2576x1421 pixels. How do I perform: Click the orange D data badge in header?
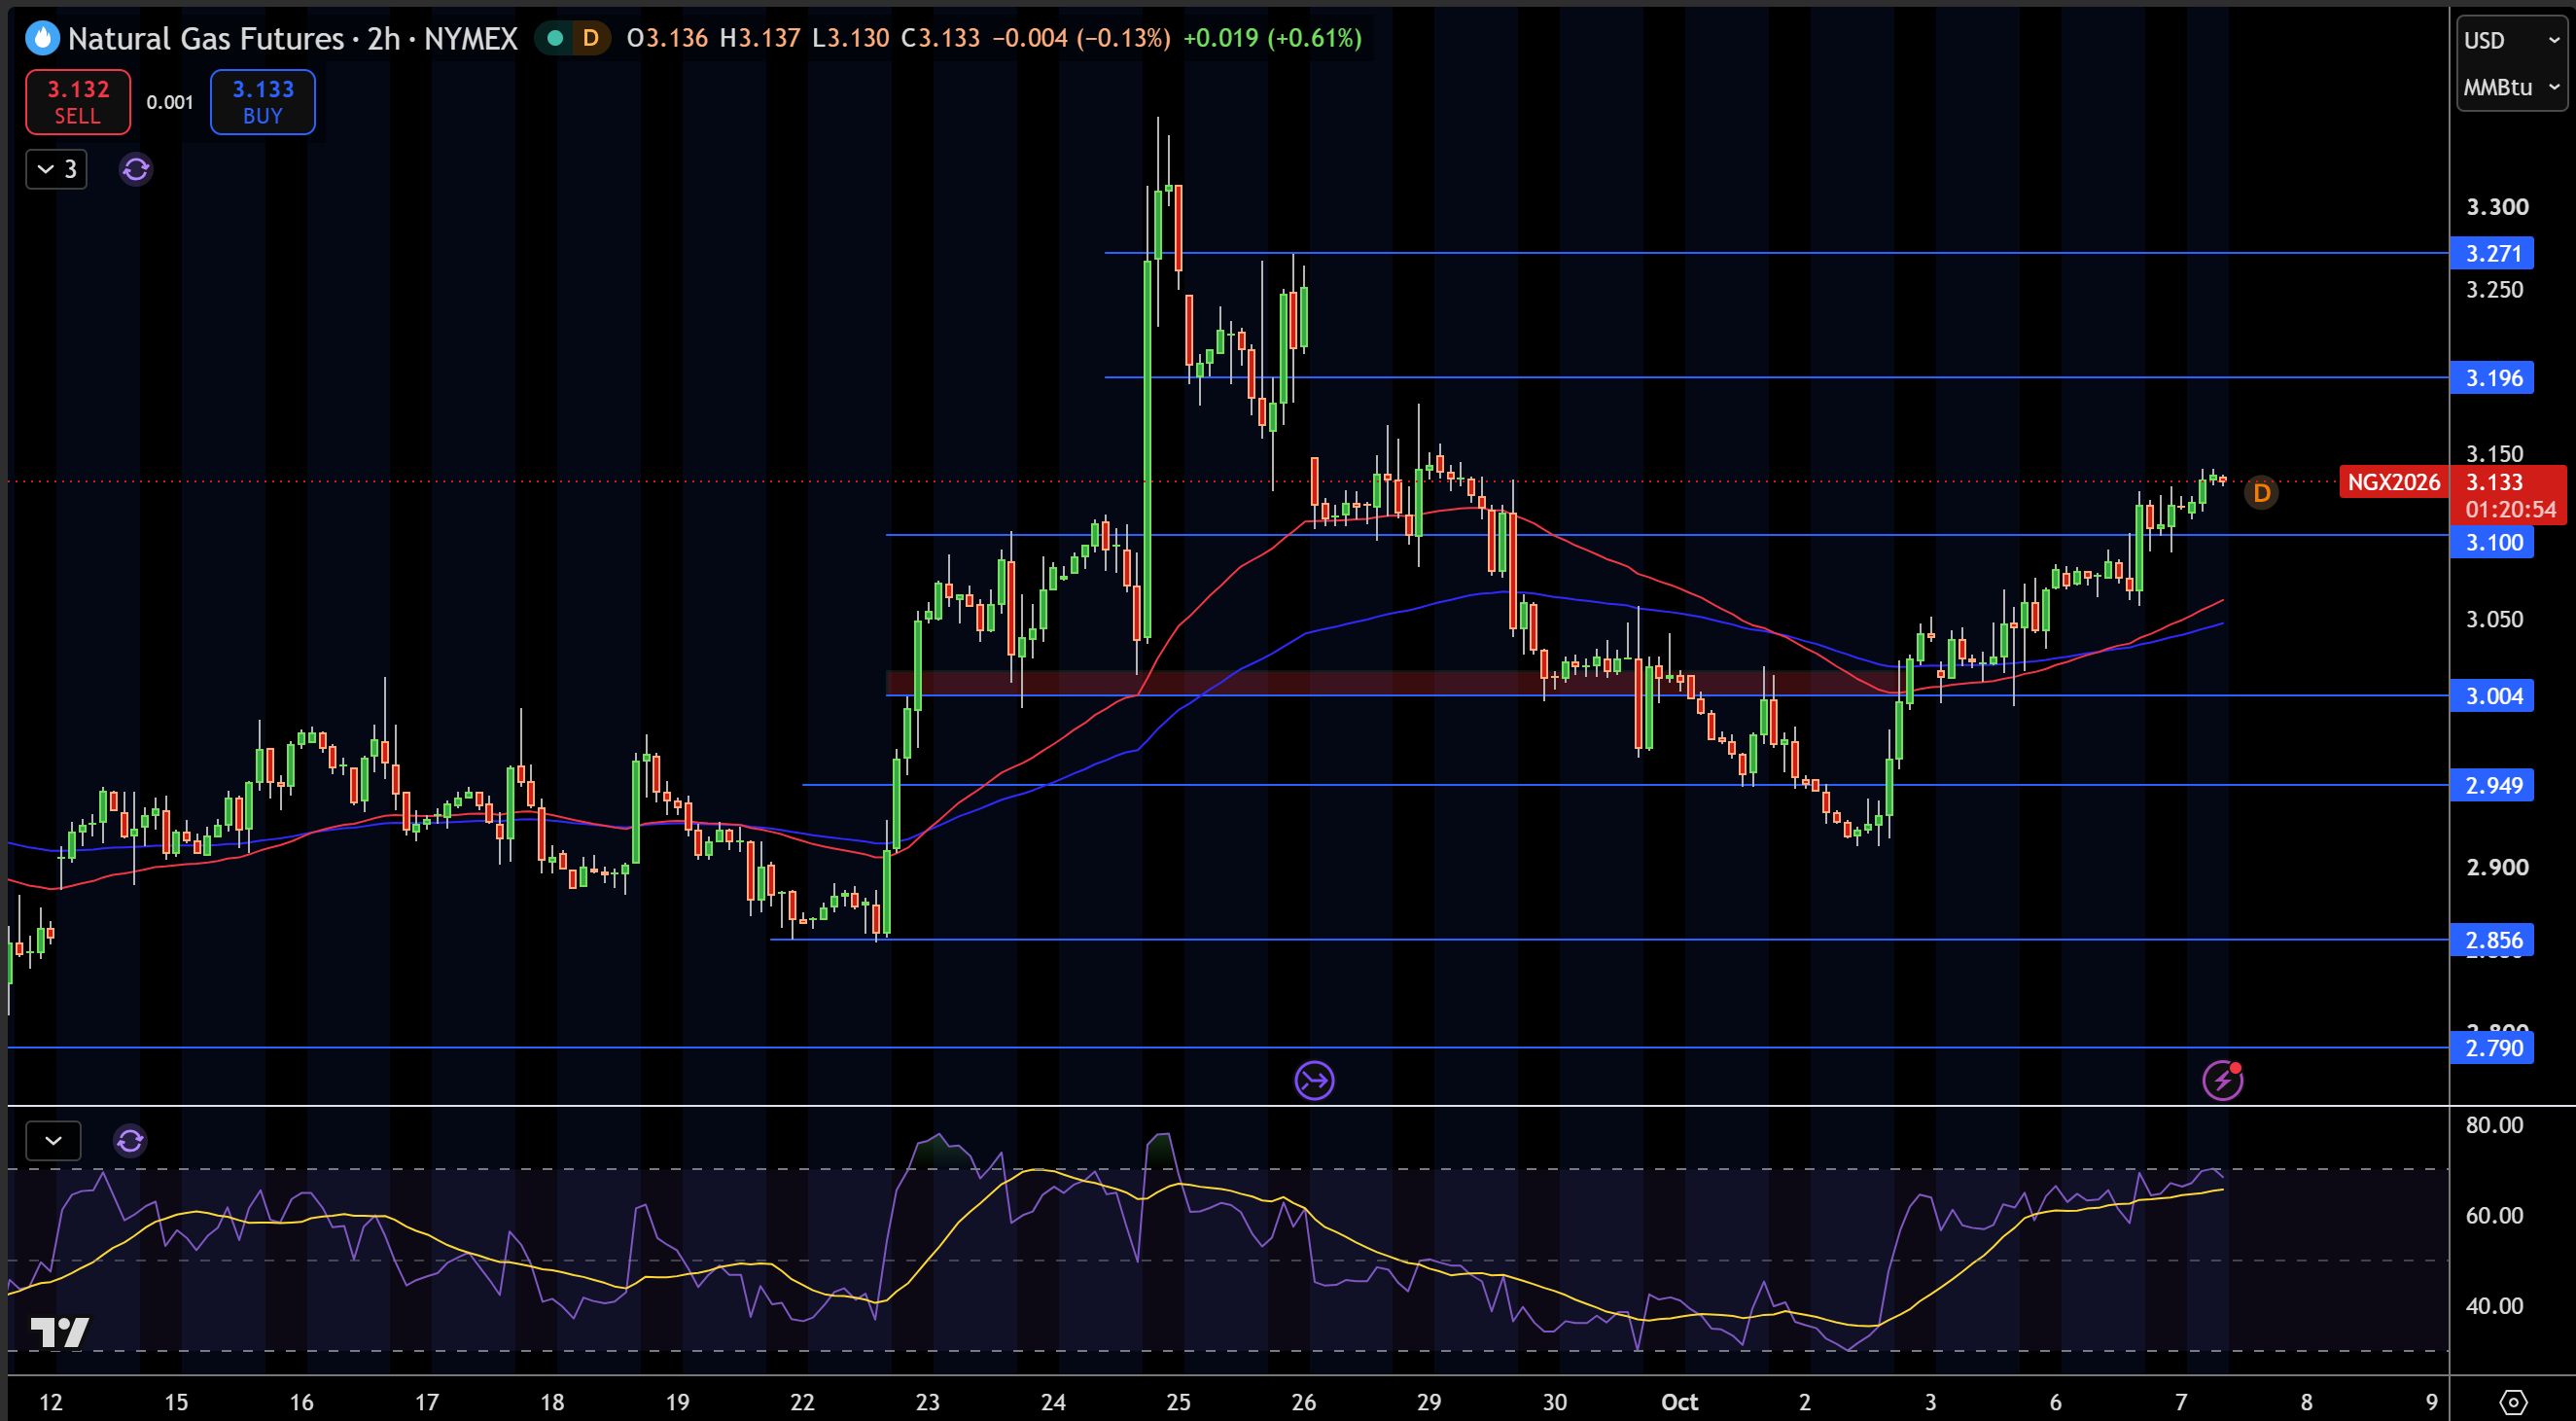coord(590,39)
